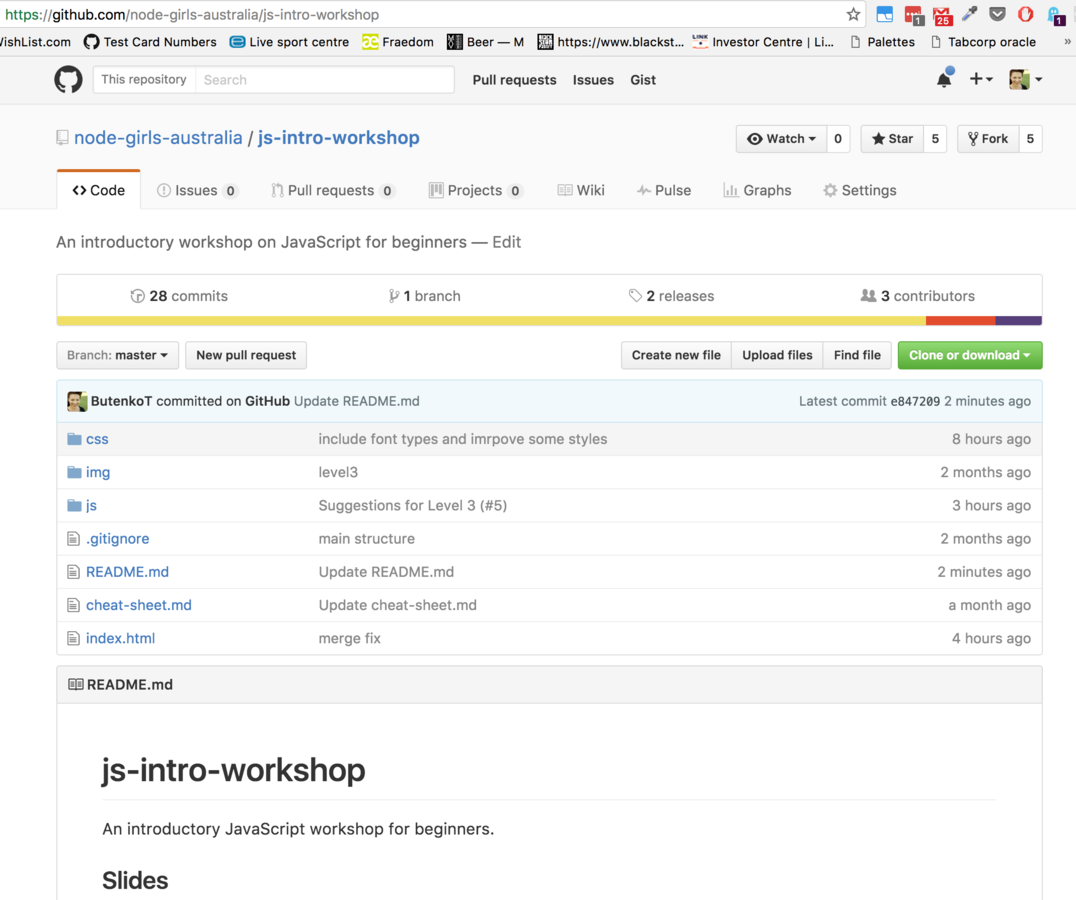Open node-girls-australia organization link
1076x900 pixels.
pos(158,138)
